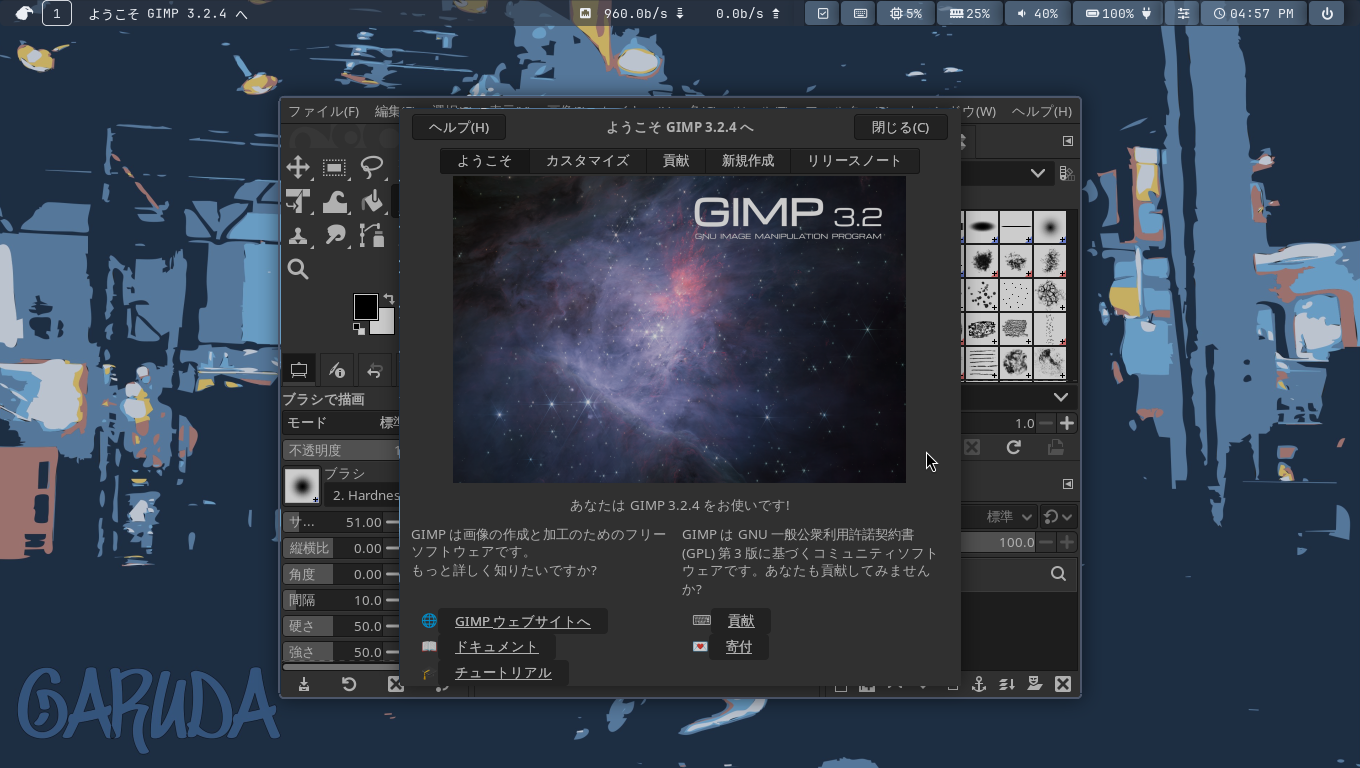
Task: Increase brush spacing with plus button
Action: click(1067, 423)
